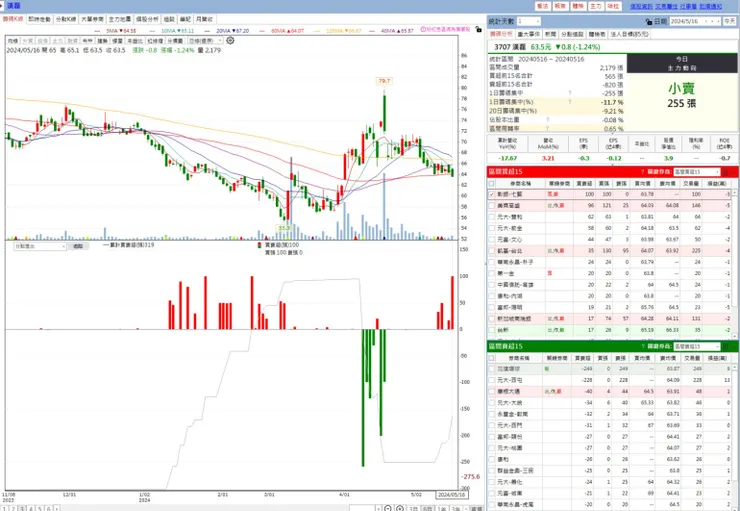Viewport: 740px width, 511px height.
Task: Click the pink info notice above the chart
Action: [x=445, y=29]
